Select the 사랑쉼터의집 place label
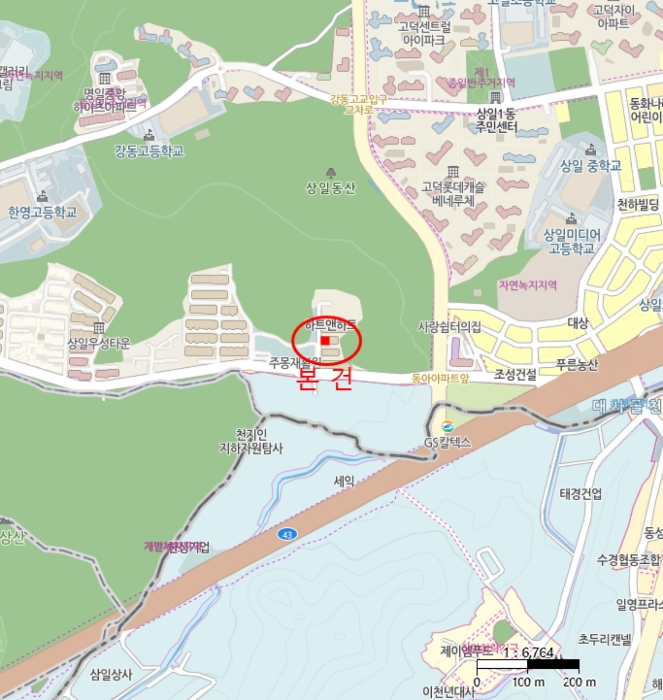 [449, 327]
